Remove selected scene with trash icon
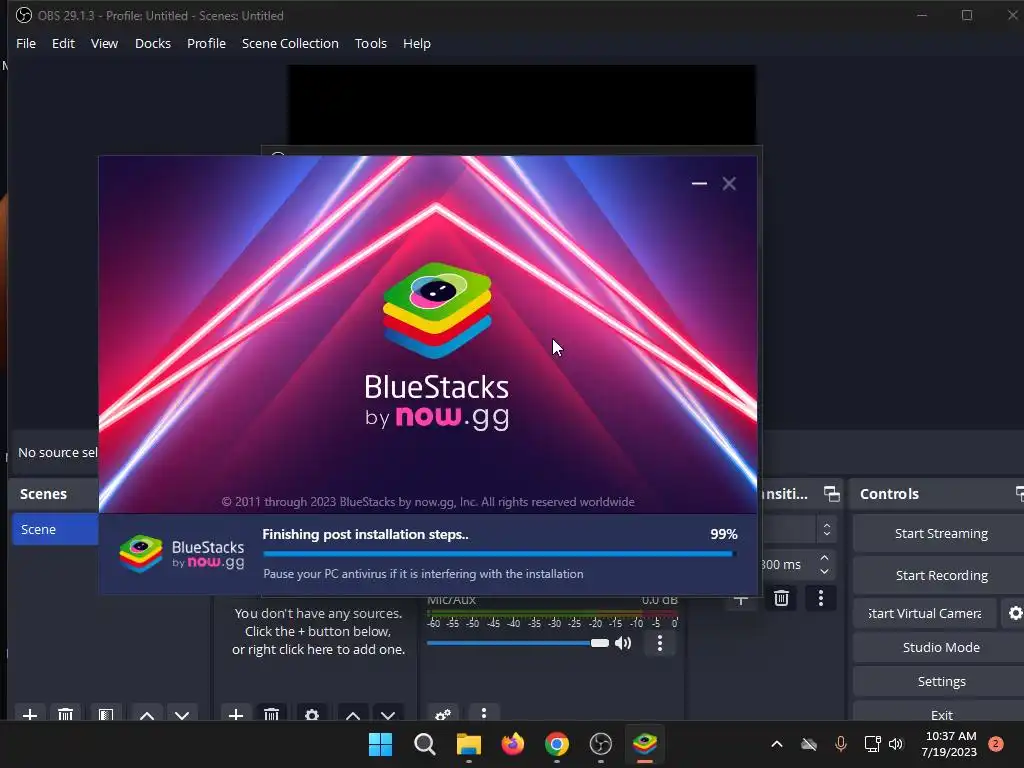1024x768 pixels. 65,715
